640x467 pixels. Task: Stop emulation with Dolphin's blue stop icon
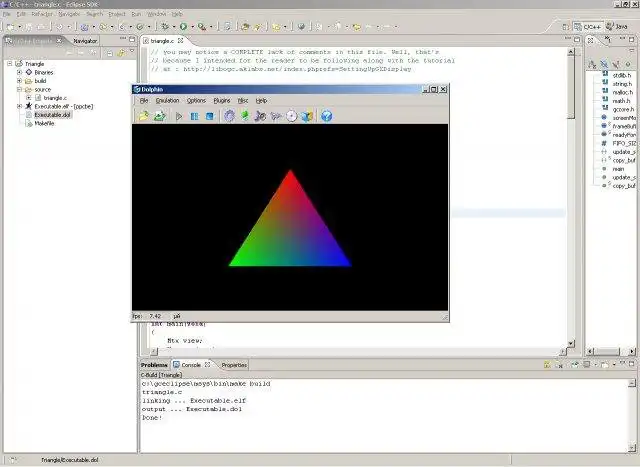pos(210,116)
